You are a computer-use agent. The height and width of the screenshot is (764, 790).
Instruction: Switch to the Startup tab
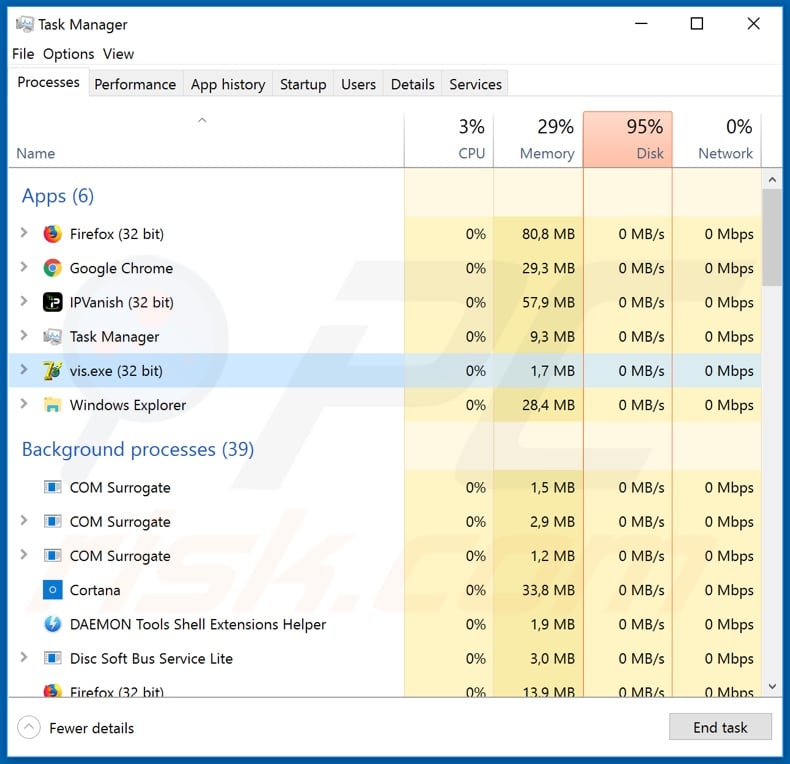click(x=303, y=84)
